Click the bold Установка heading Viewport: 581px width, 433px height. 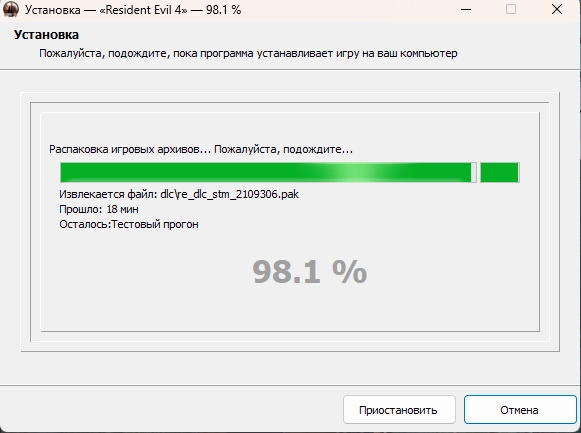tap(46, 34)
